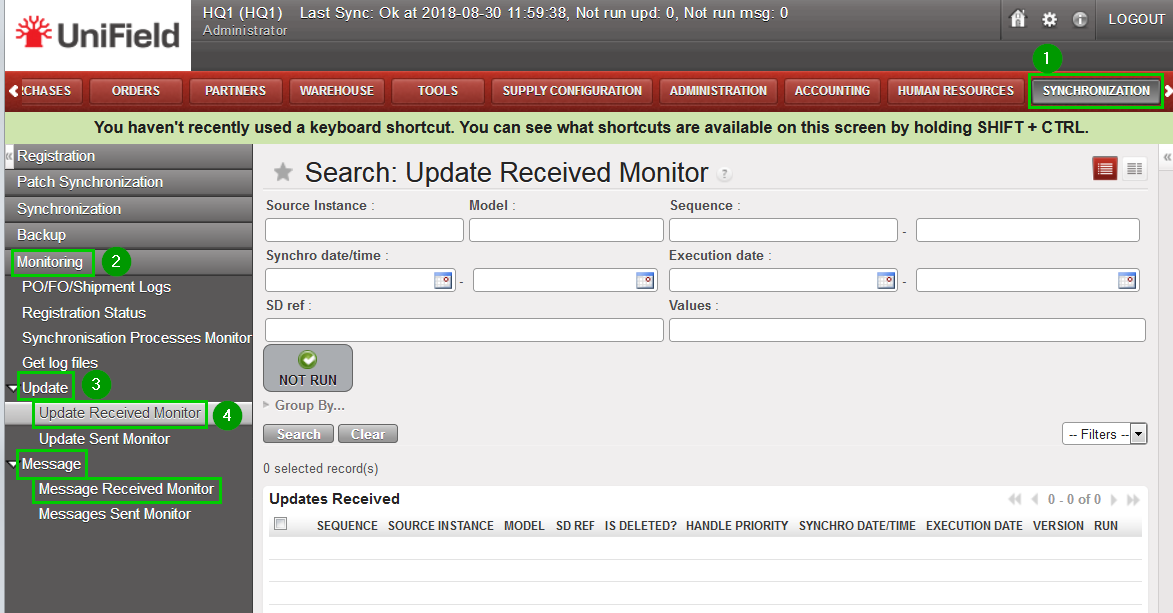Open Messages Sent Monitor
The height and width of the screenshot is (613, 1173).
click(114, 514)
